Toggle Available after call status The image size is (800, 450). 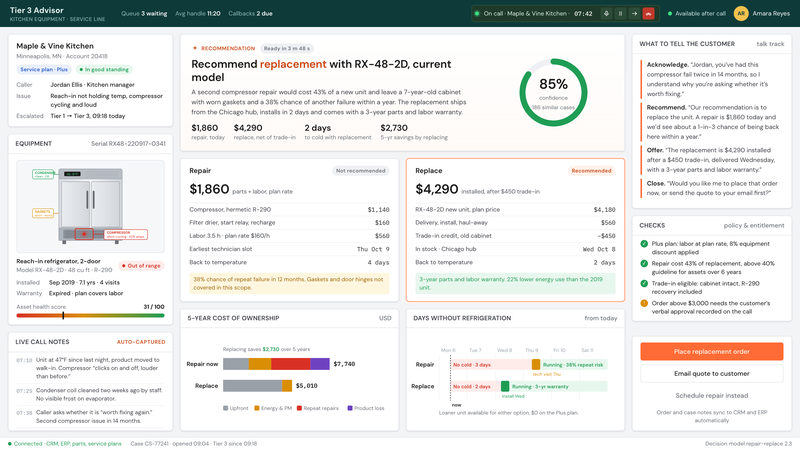[696, 14]
